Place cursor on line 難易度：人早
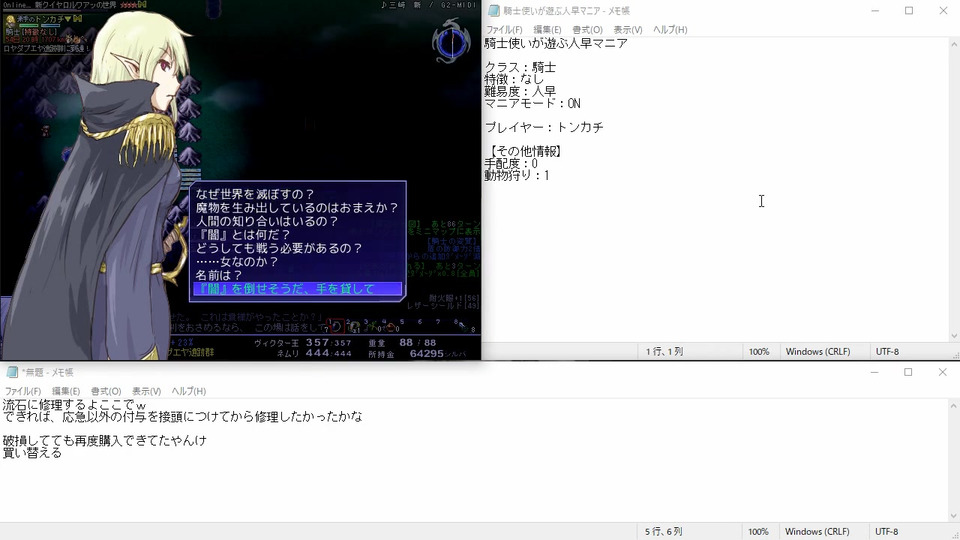 (520, 91)
